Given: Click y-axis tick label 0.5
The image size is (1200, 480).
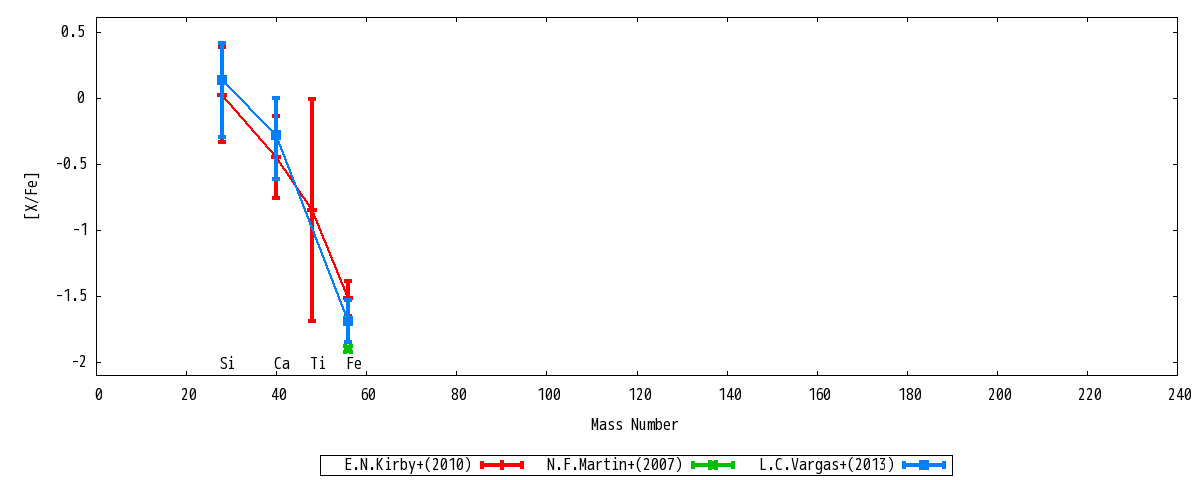Looking at the screenshot, I should tap(73, 32).
